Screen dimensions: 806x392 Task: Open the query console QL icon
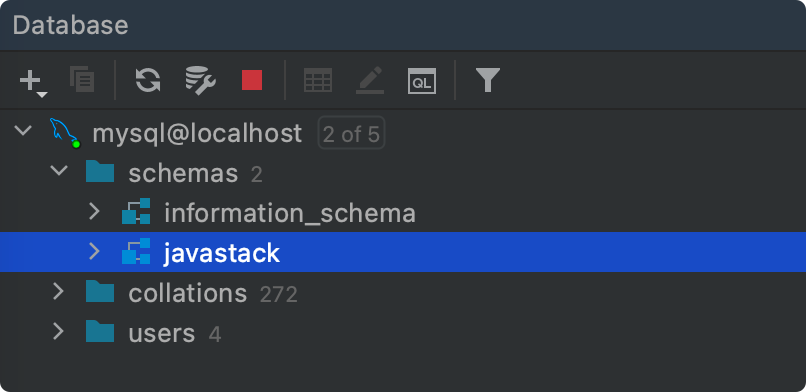pos(422,81)
